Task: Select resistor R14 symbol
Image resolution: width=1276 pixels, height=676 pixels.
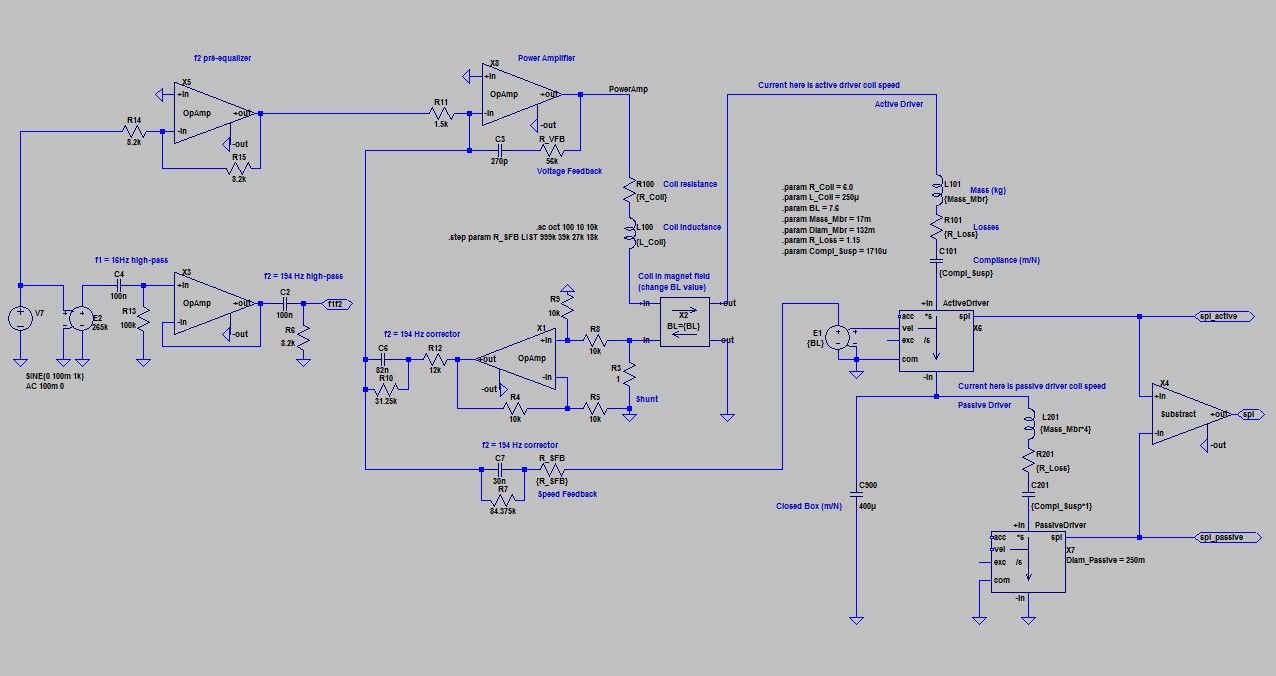Action: (133, 129)
